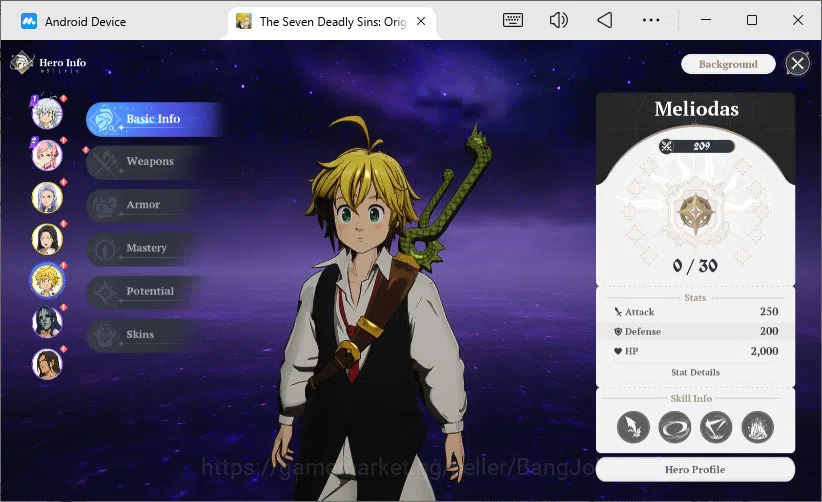Select The Seven Deadly Sins: Origin tab
The image size is (822, 502).
tap(332, 21)
